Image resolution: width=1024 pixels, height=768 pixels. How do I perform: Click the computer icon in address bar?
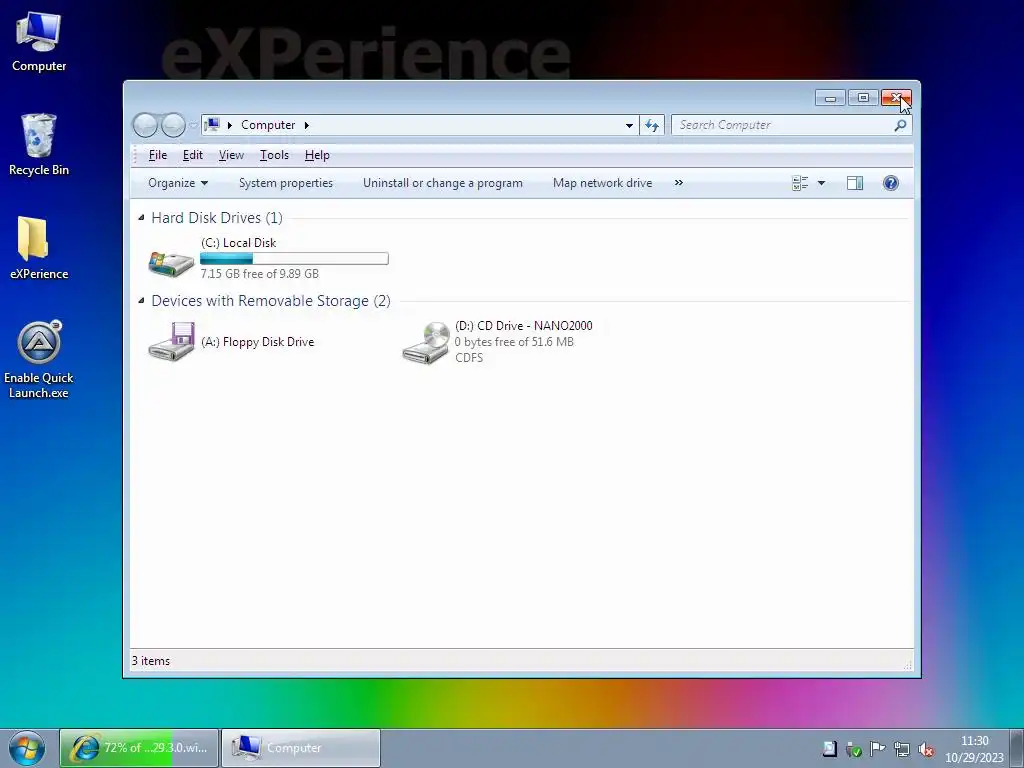pos(212,125)
